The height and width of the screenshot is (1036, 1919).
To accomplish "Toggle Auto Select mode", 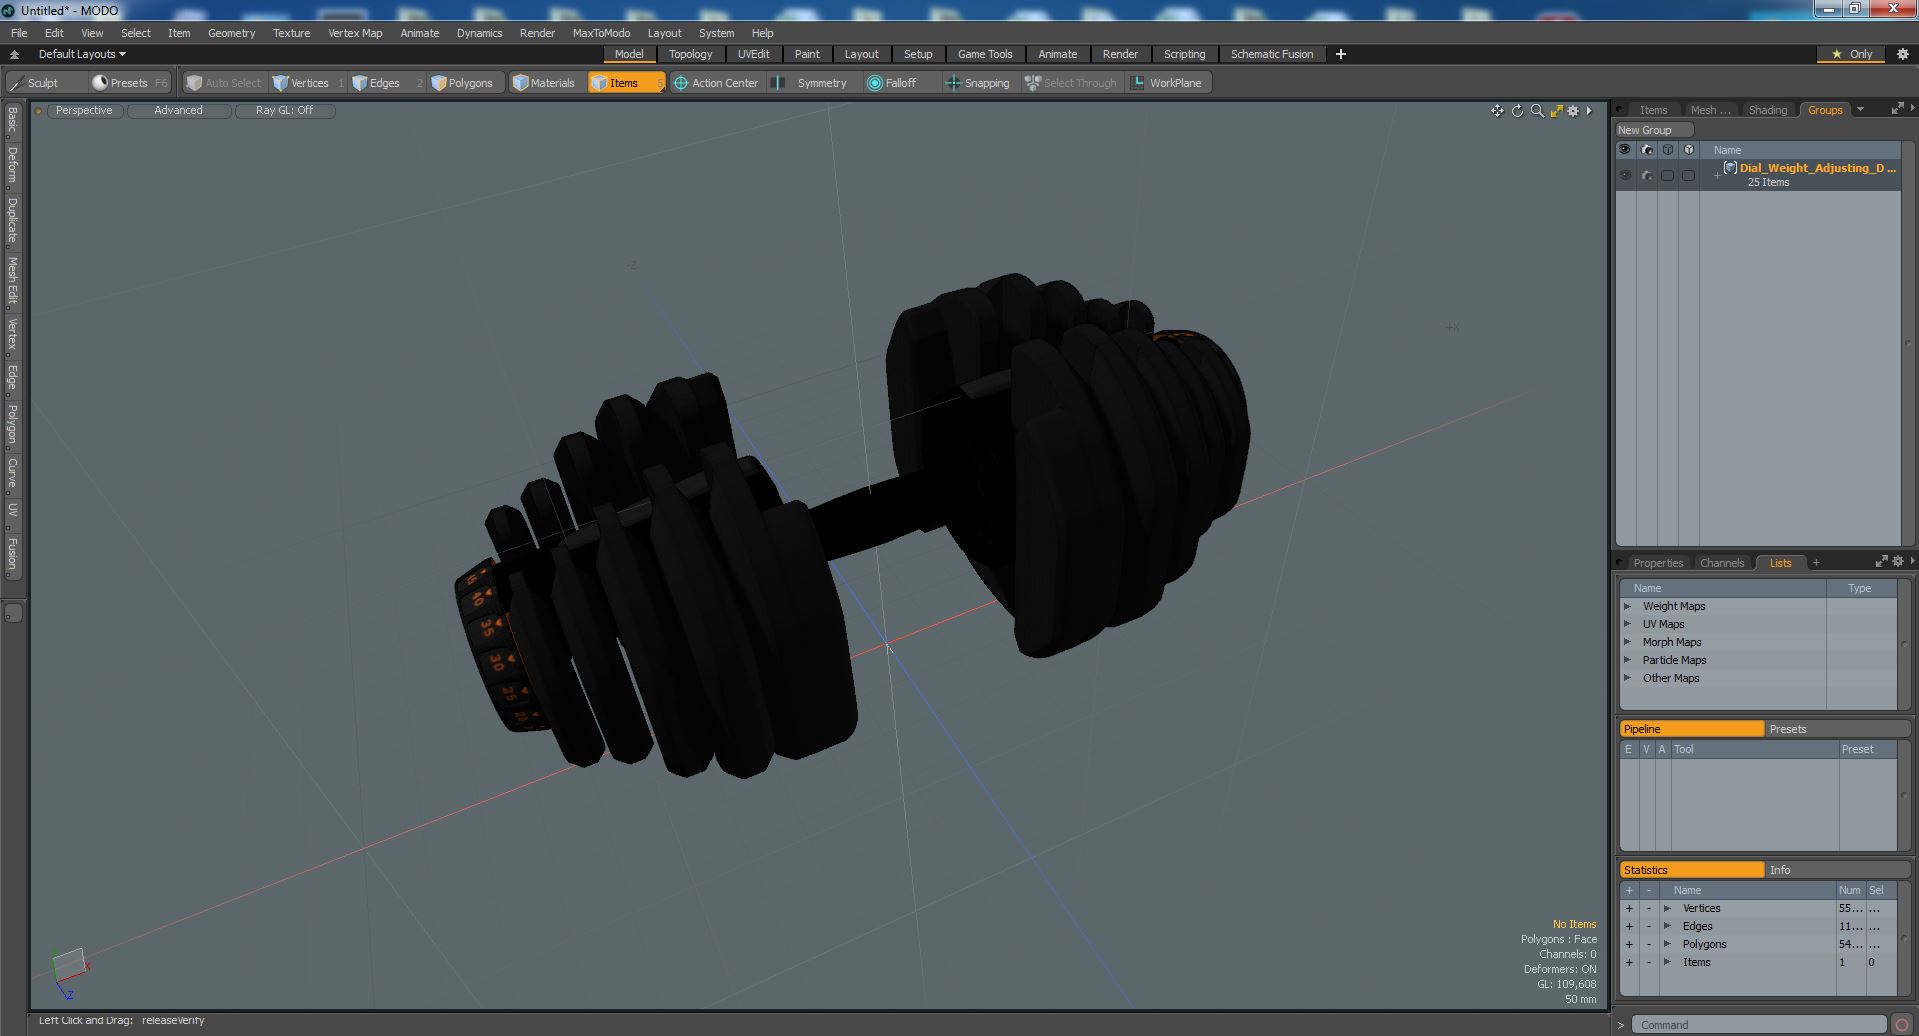I will click(x=223, y=83).
